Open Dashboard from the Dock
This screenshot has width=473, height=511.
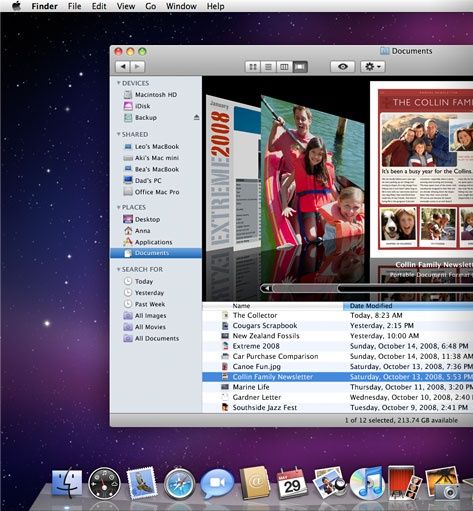(104, 484)
